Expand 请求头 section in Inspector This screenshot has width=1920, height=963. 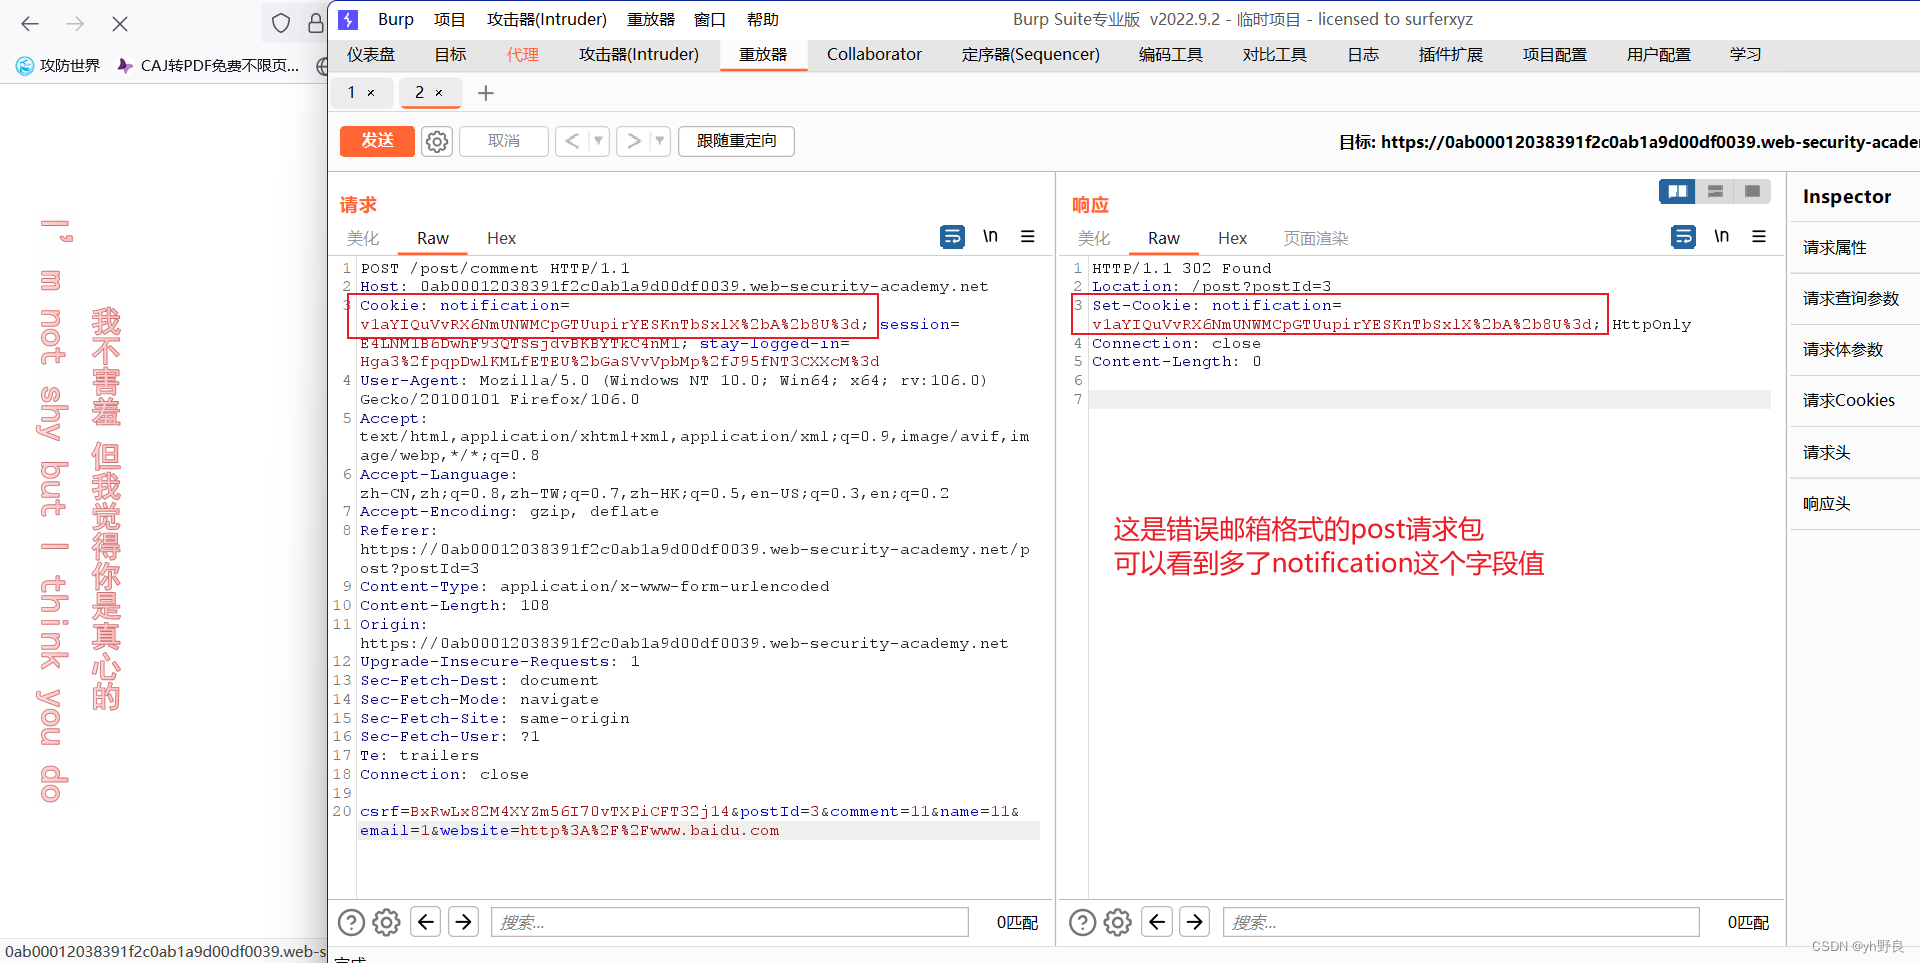[1855, 452]
